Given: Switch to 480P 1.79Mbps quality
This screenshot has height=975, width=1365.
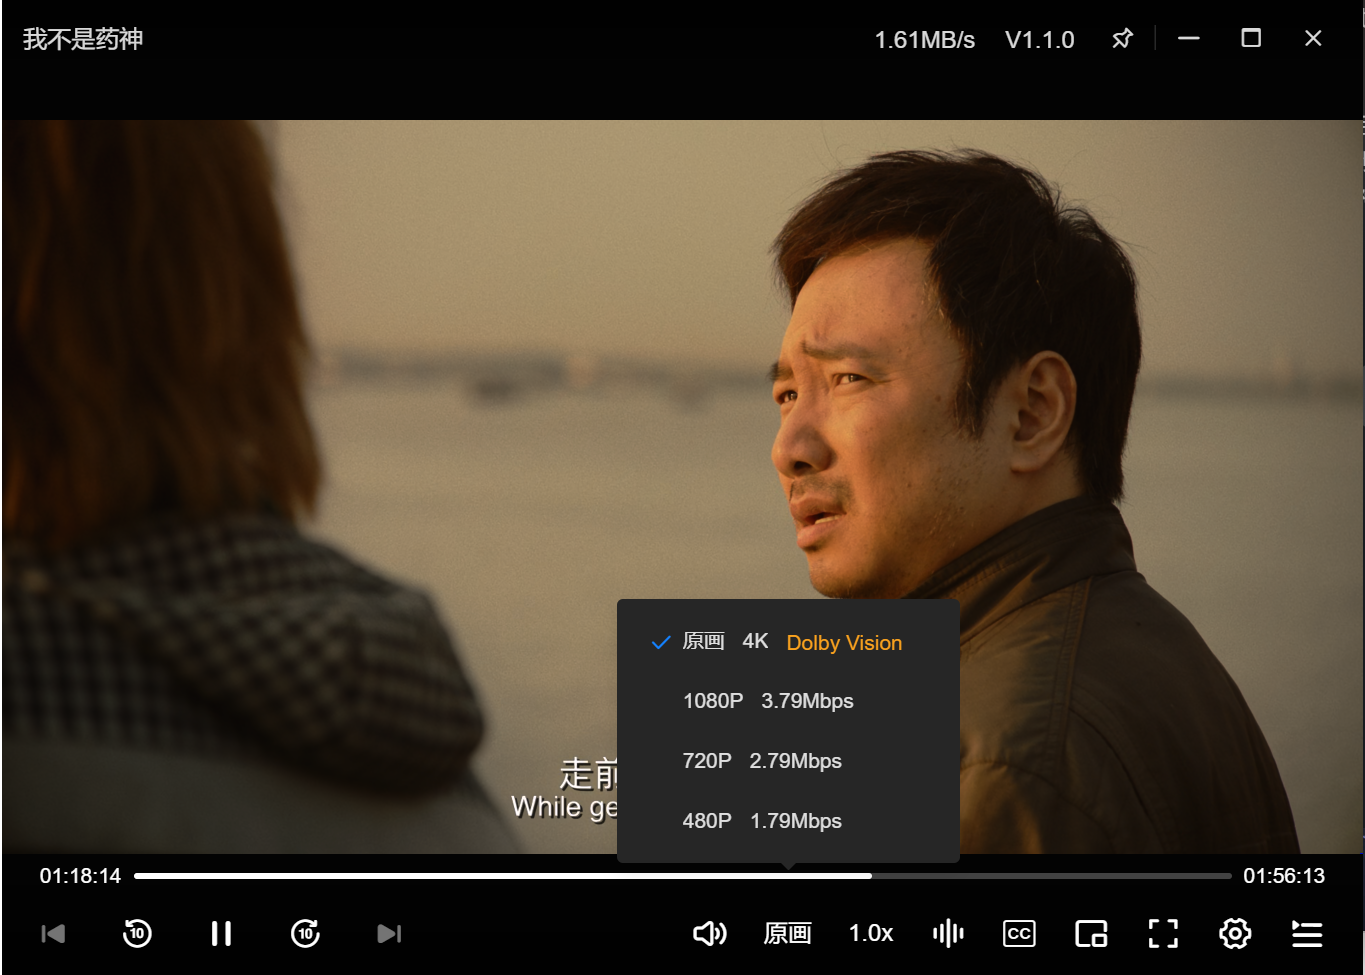Looking at the screenshot, I should (x=788, y=821).
